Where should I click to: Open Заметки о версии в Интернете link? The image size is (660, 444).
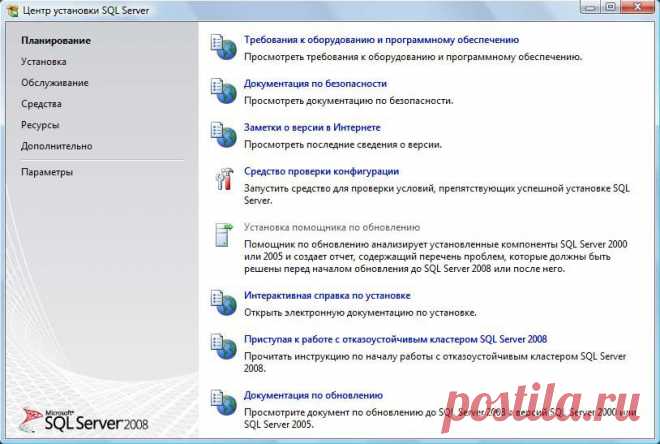(x=312, y=128)
